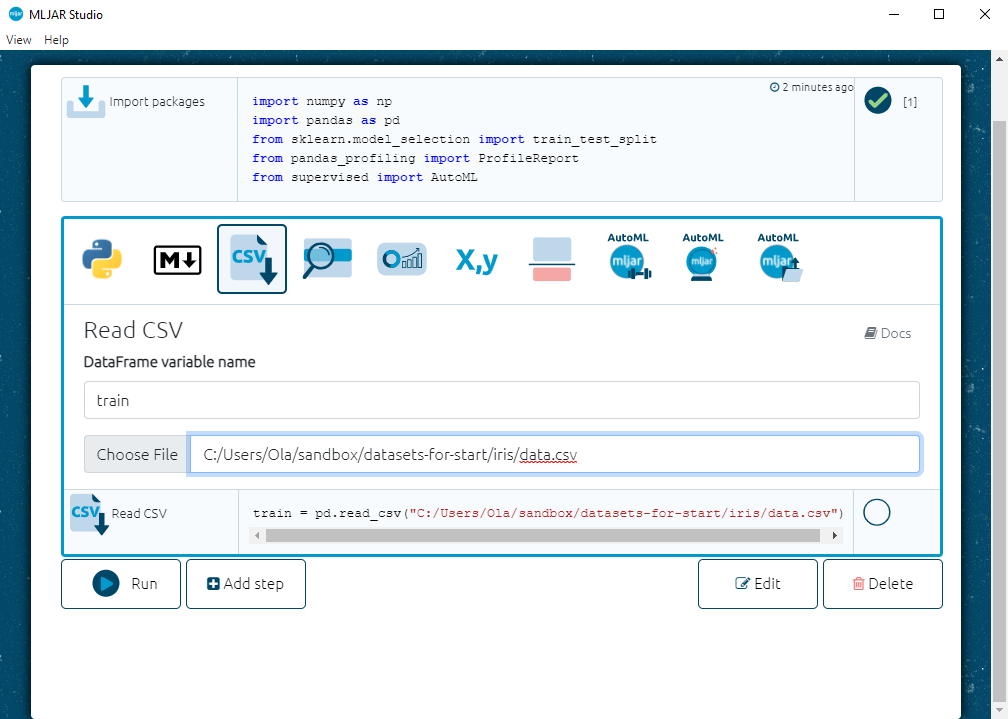Click the green checkmark status icon
1008x719 pixels.
(x=878, y=101)
